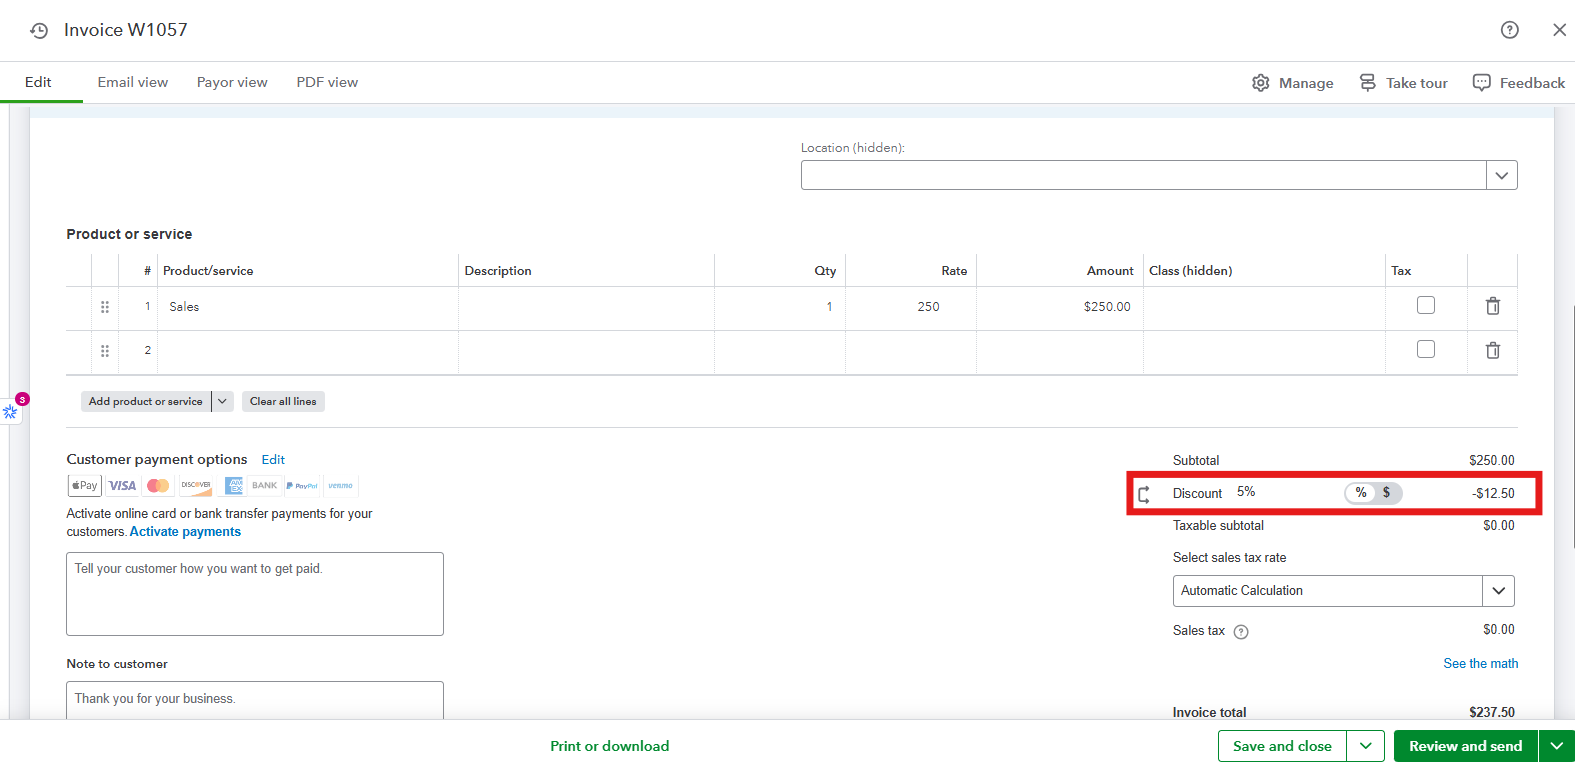Click the VISA card icon
This screenshot has height=762, width=1575.
click(x=122, y=486)
